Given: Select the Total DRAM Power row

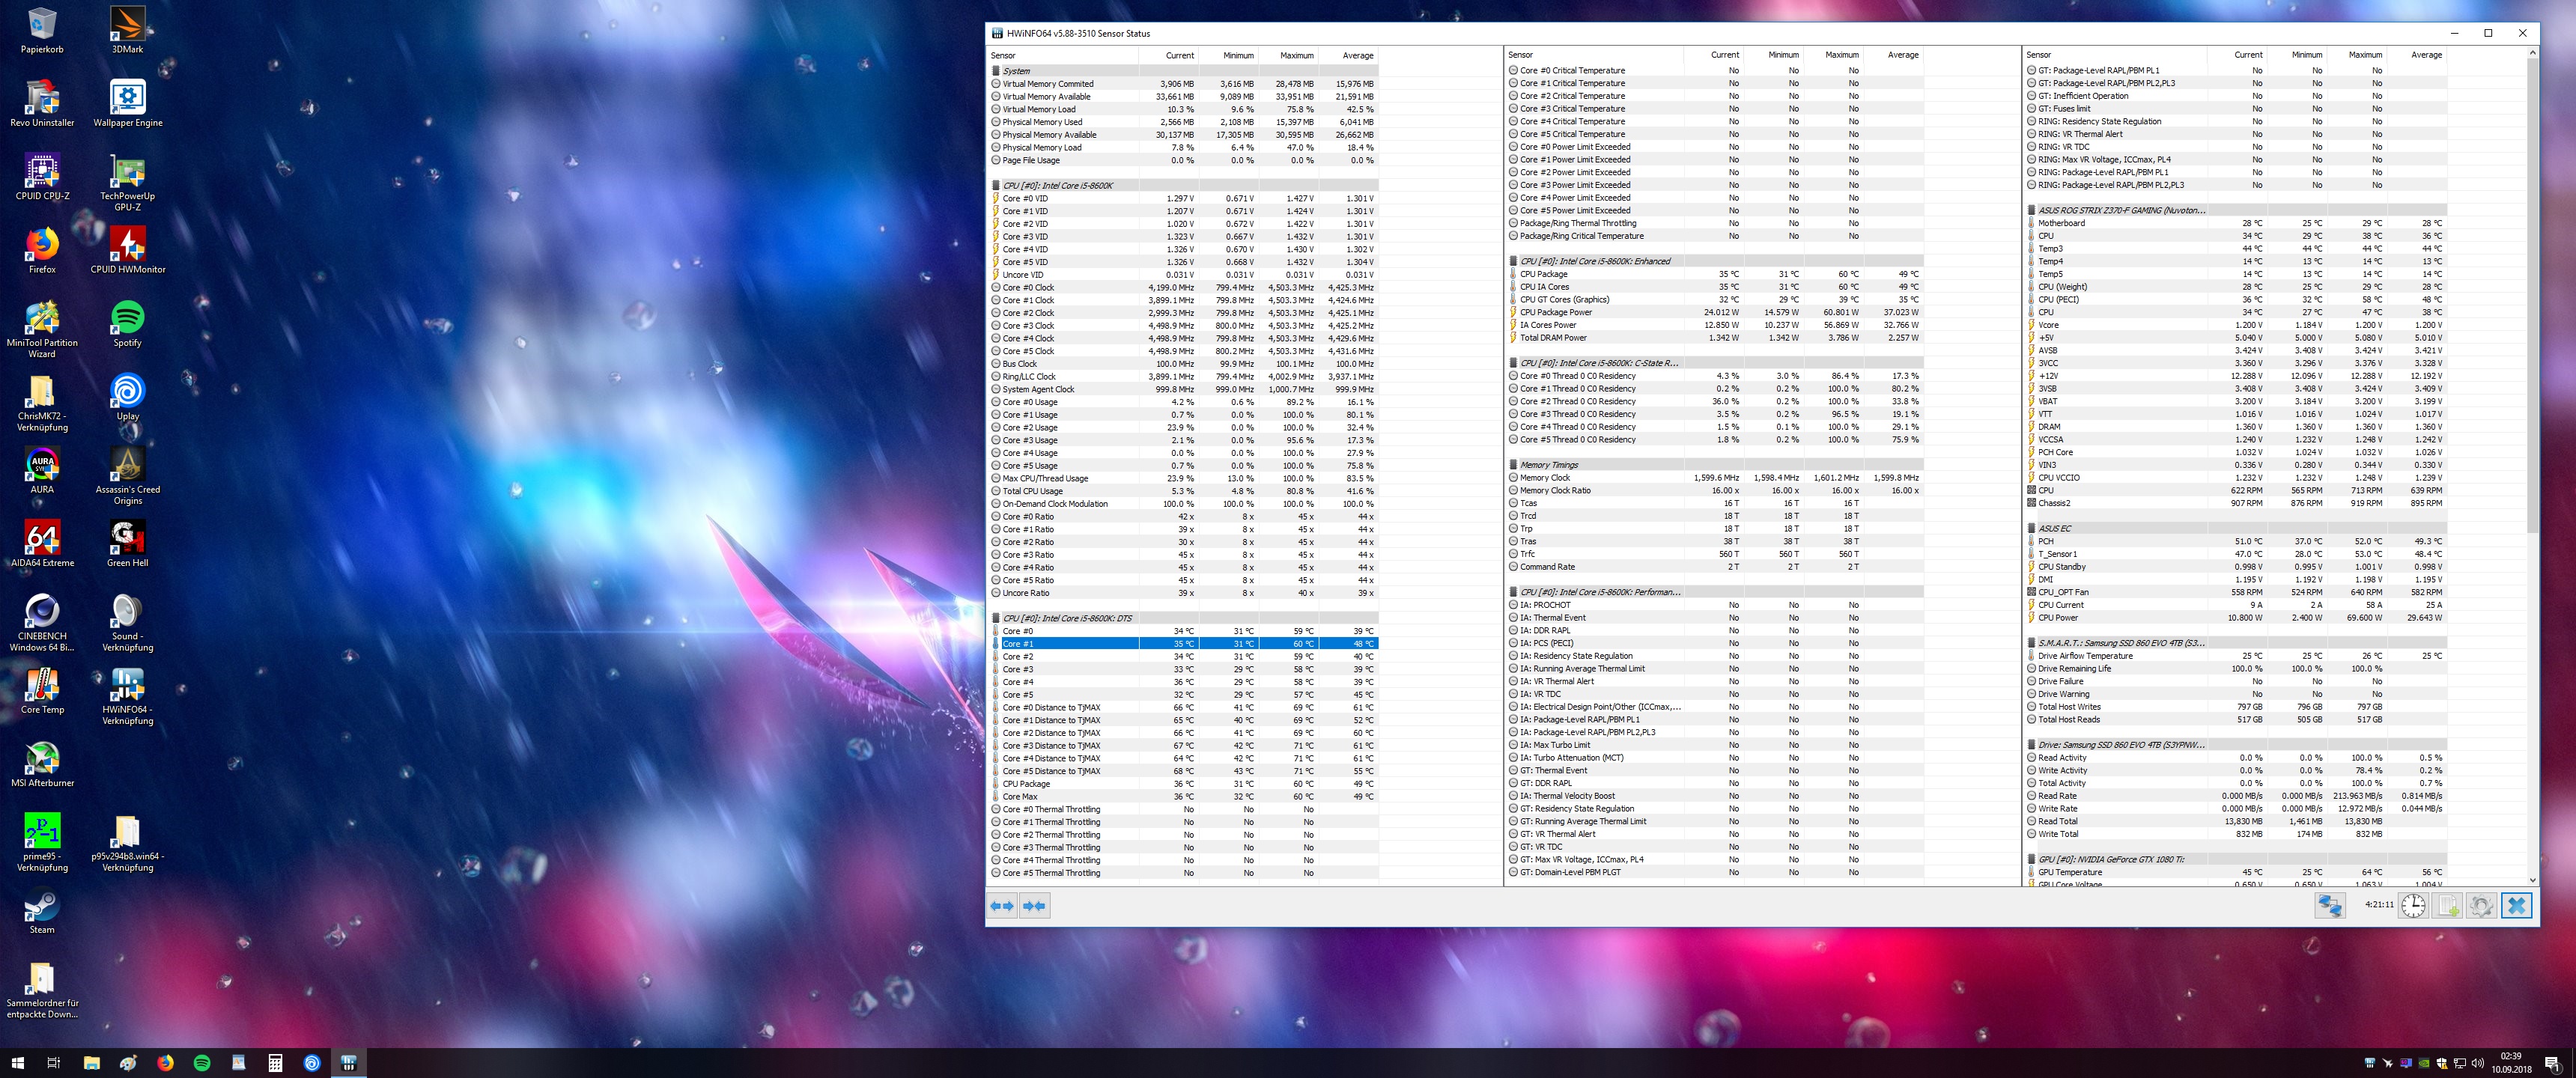Looking at the screenshot, I should (x=1715, y=338).
